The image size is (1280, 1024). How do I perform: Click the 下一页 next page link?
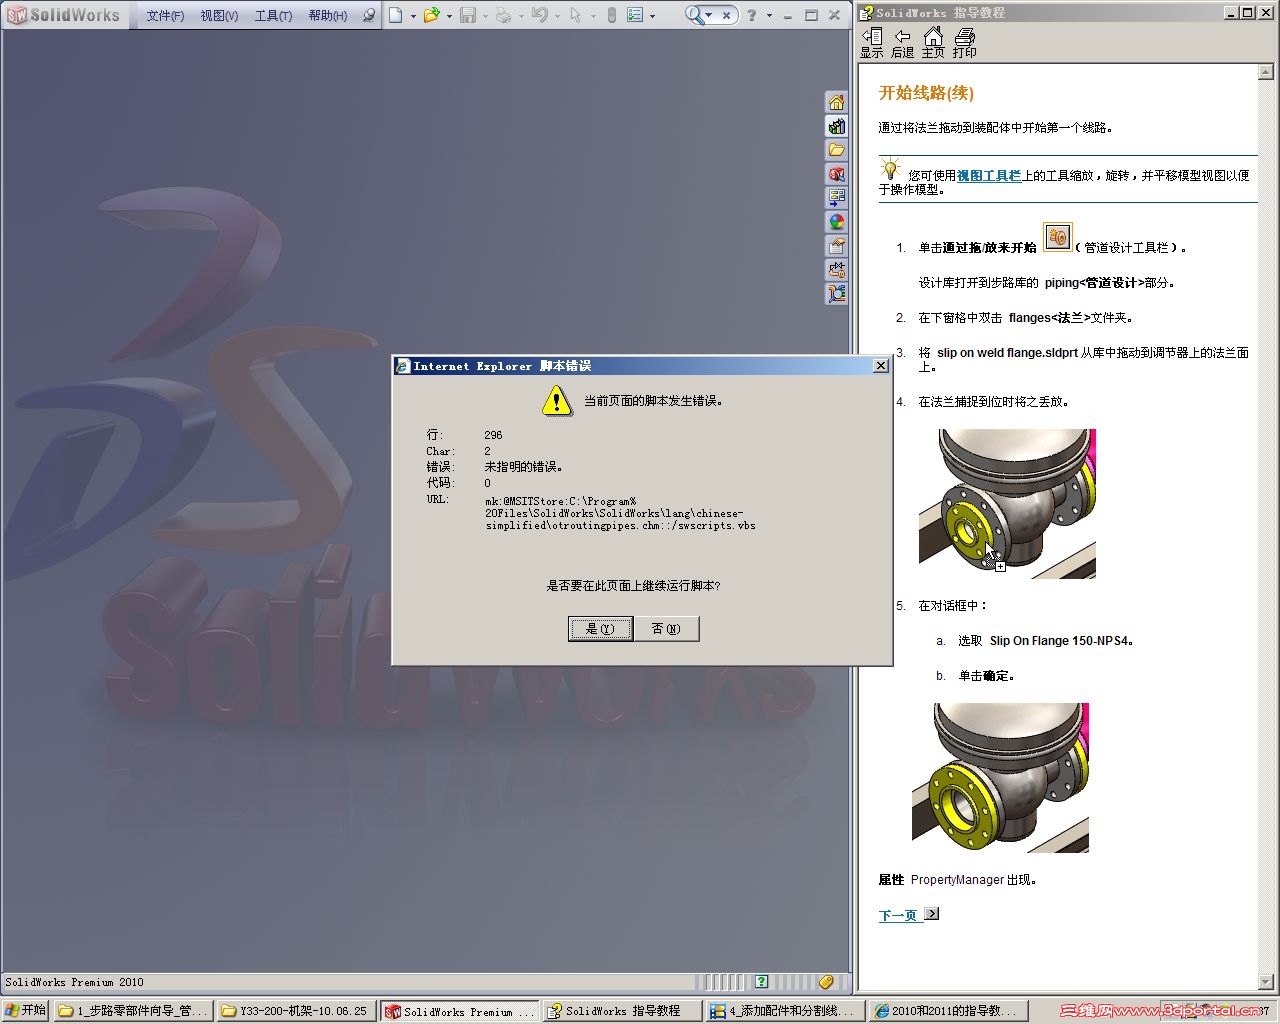898,916
